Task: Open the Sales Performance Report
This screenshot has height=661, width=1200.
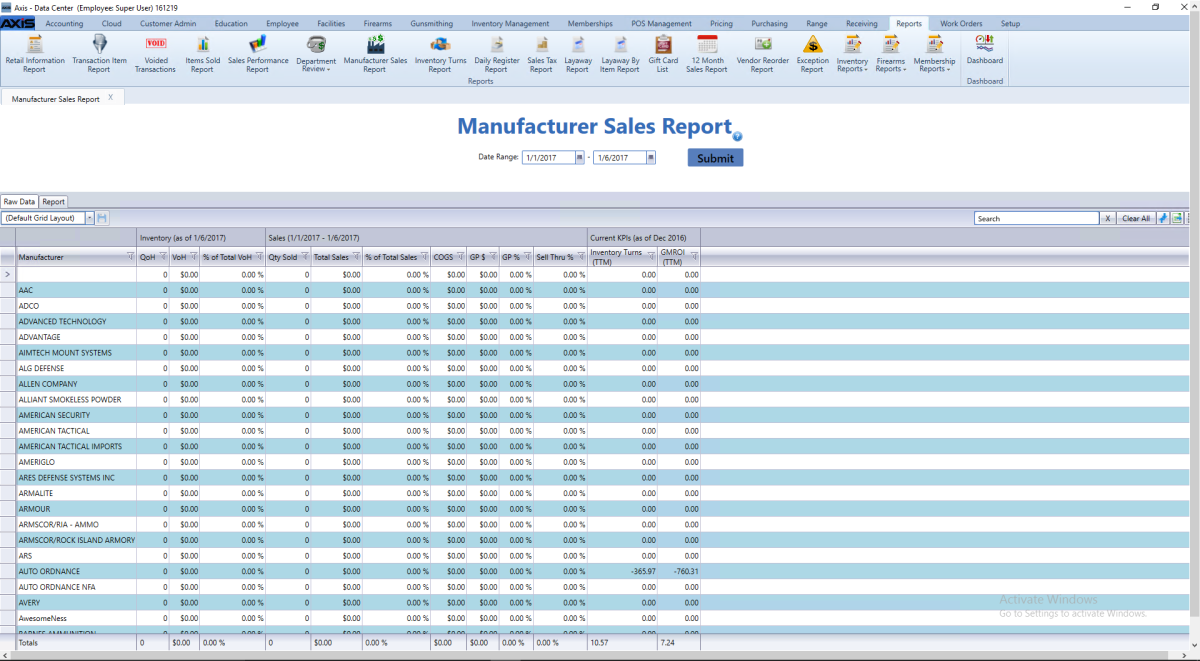Action: (258, 53)
